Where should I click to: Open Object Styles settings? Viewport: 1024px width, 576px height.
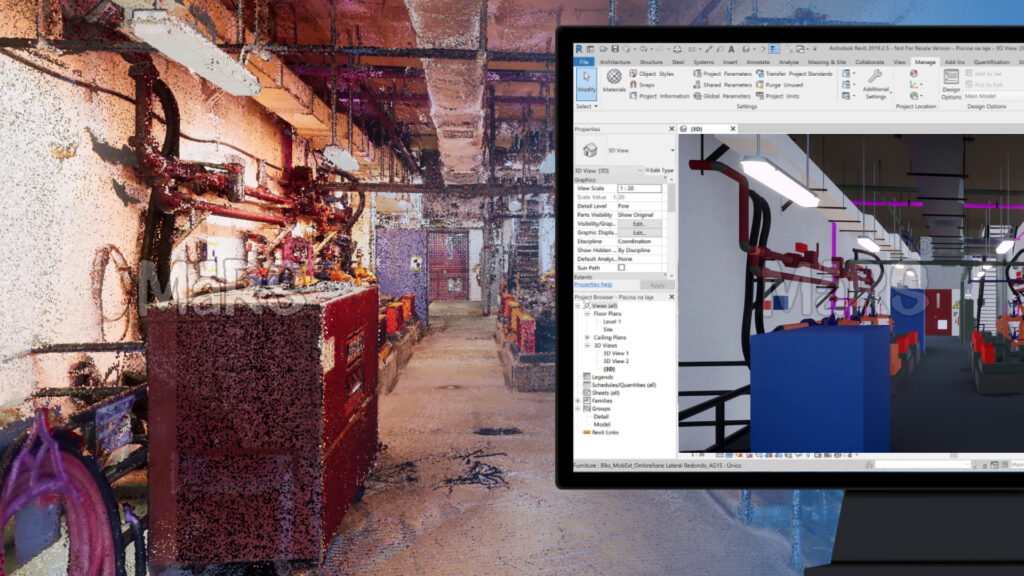pyautogui.click(x=651, y=74)
